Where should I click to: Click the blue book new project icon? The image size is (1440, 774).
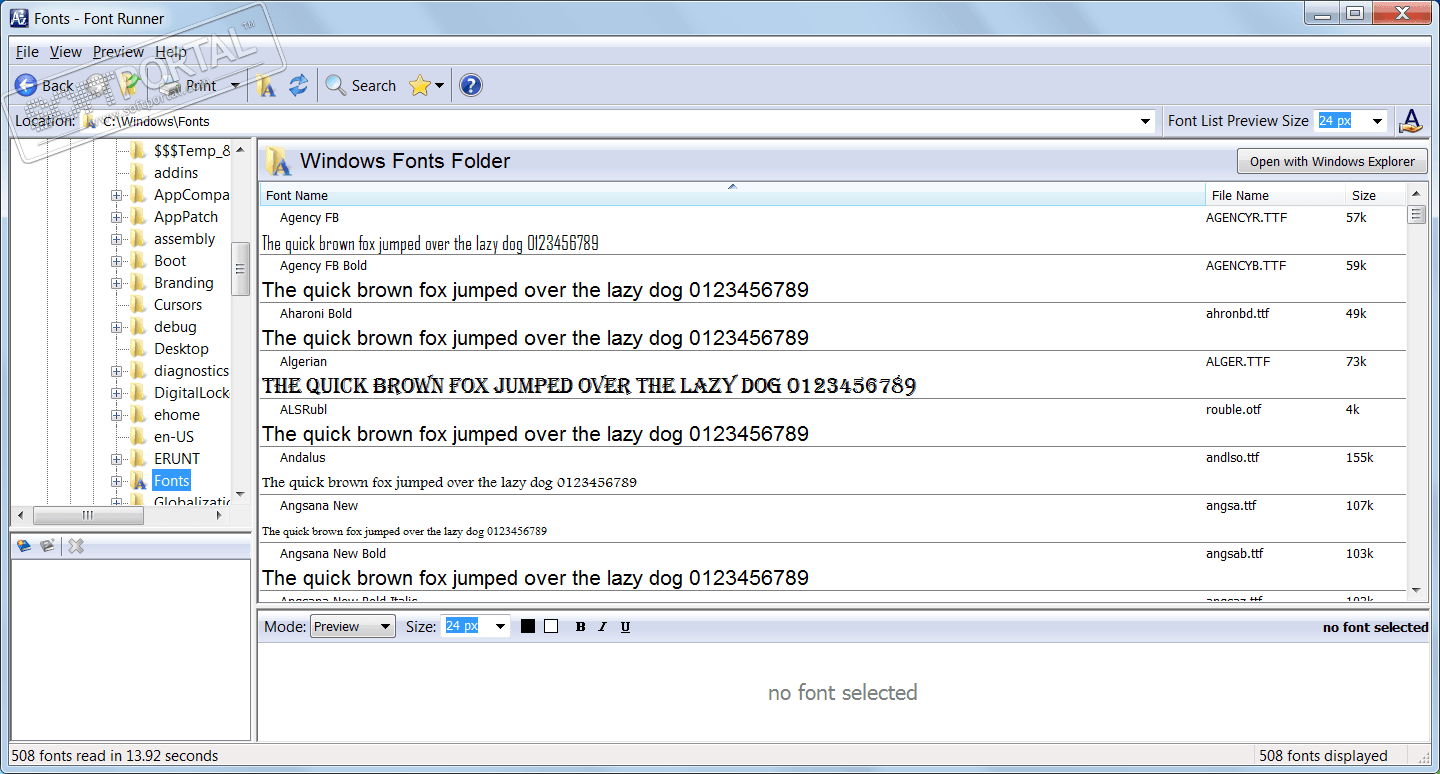(x=24, y=546)
